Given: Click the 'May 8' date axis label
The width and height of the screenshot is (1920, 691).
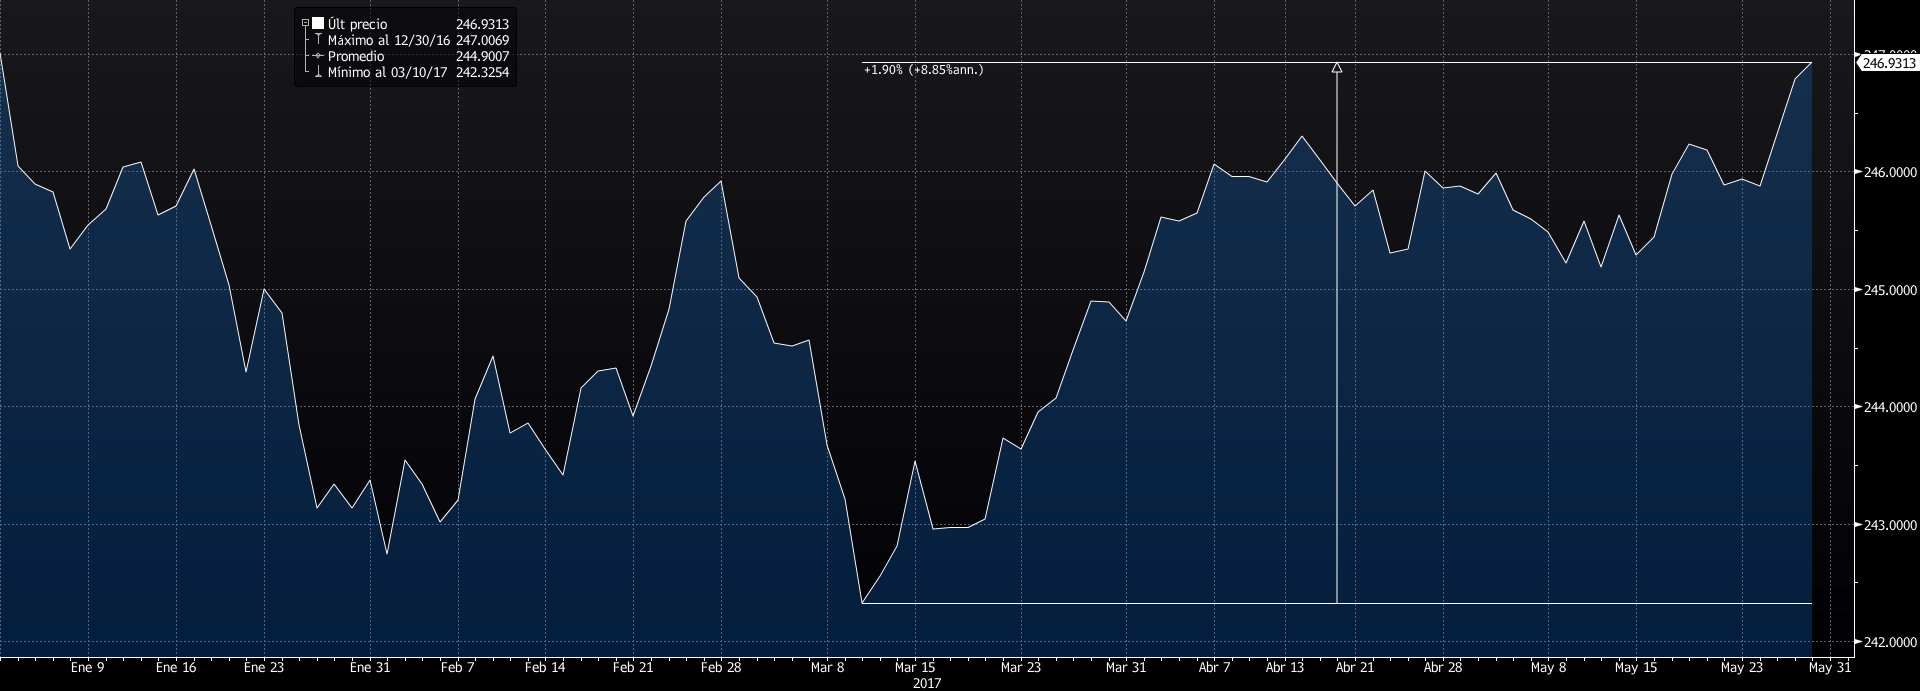Looking at the screenshot, I should click(x=1548, y=668).
